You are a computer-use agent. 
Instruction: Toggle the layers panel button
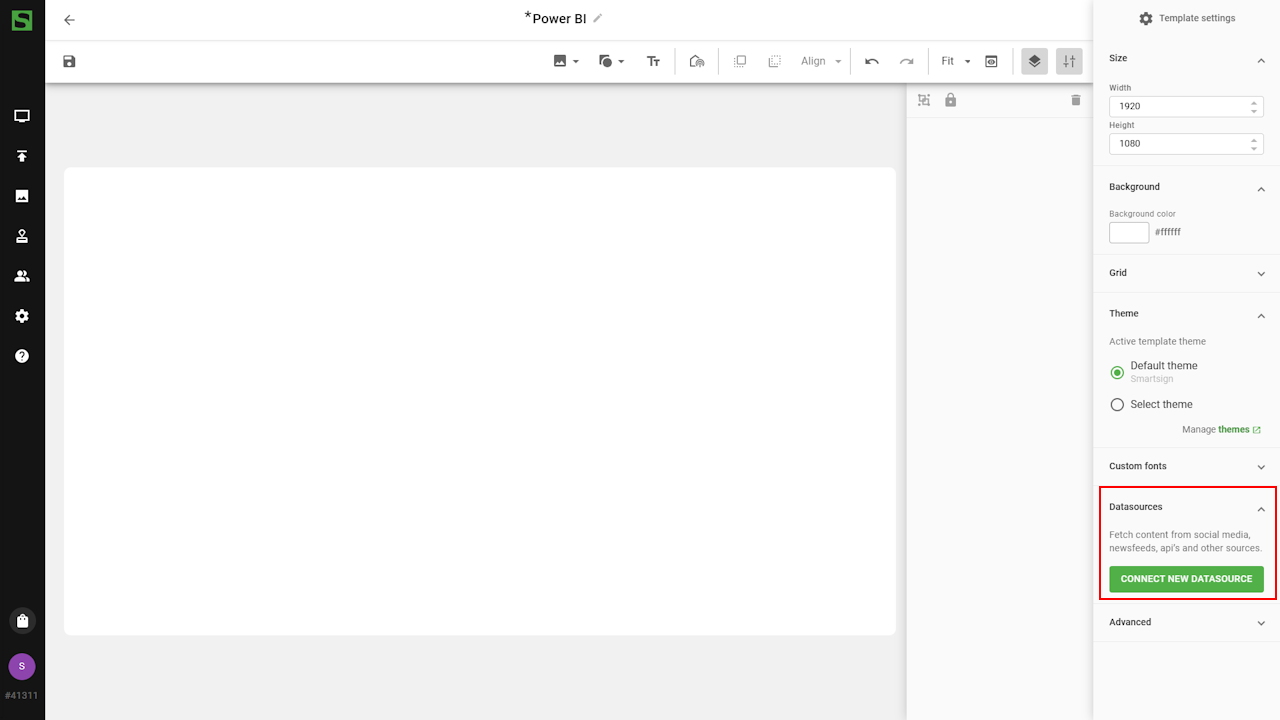(1034, 61)
